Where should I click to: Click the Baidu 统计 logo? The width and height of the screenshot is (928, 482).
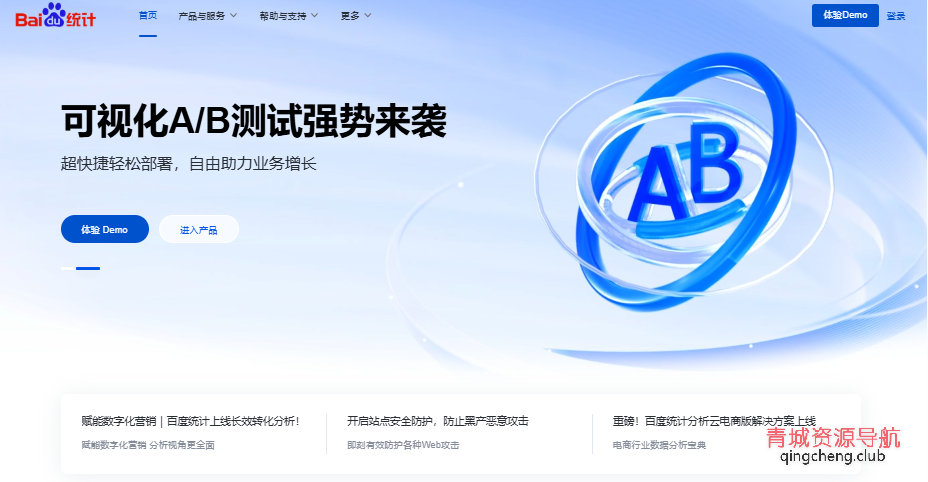coord(55,16)
